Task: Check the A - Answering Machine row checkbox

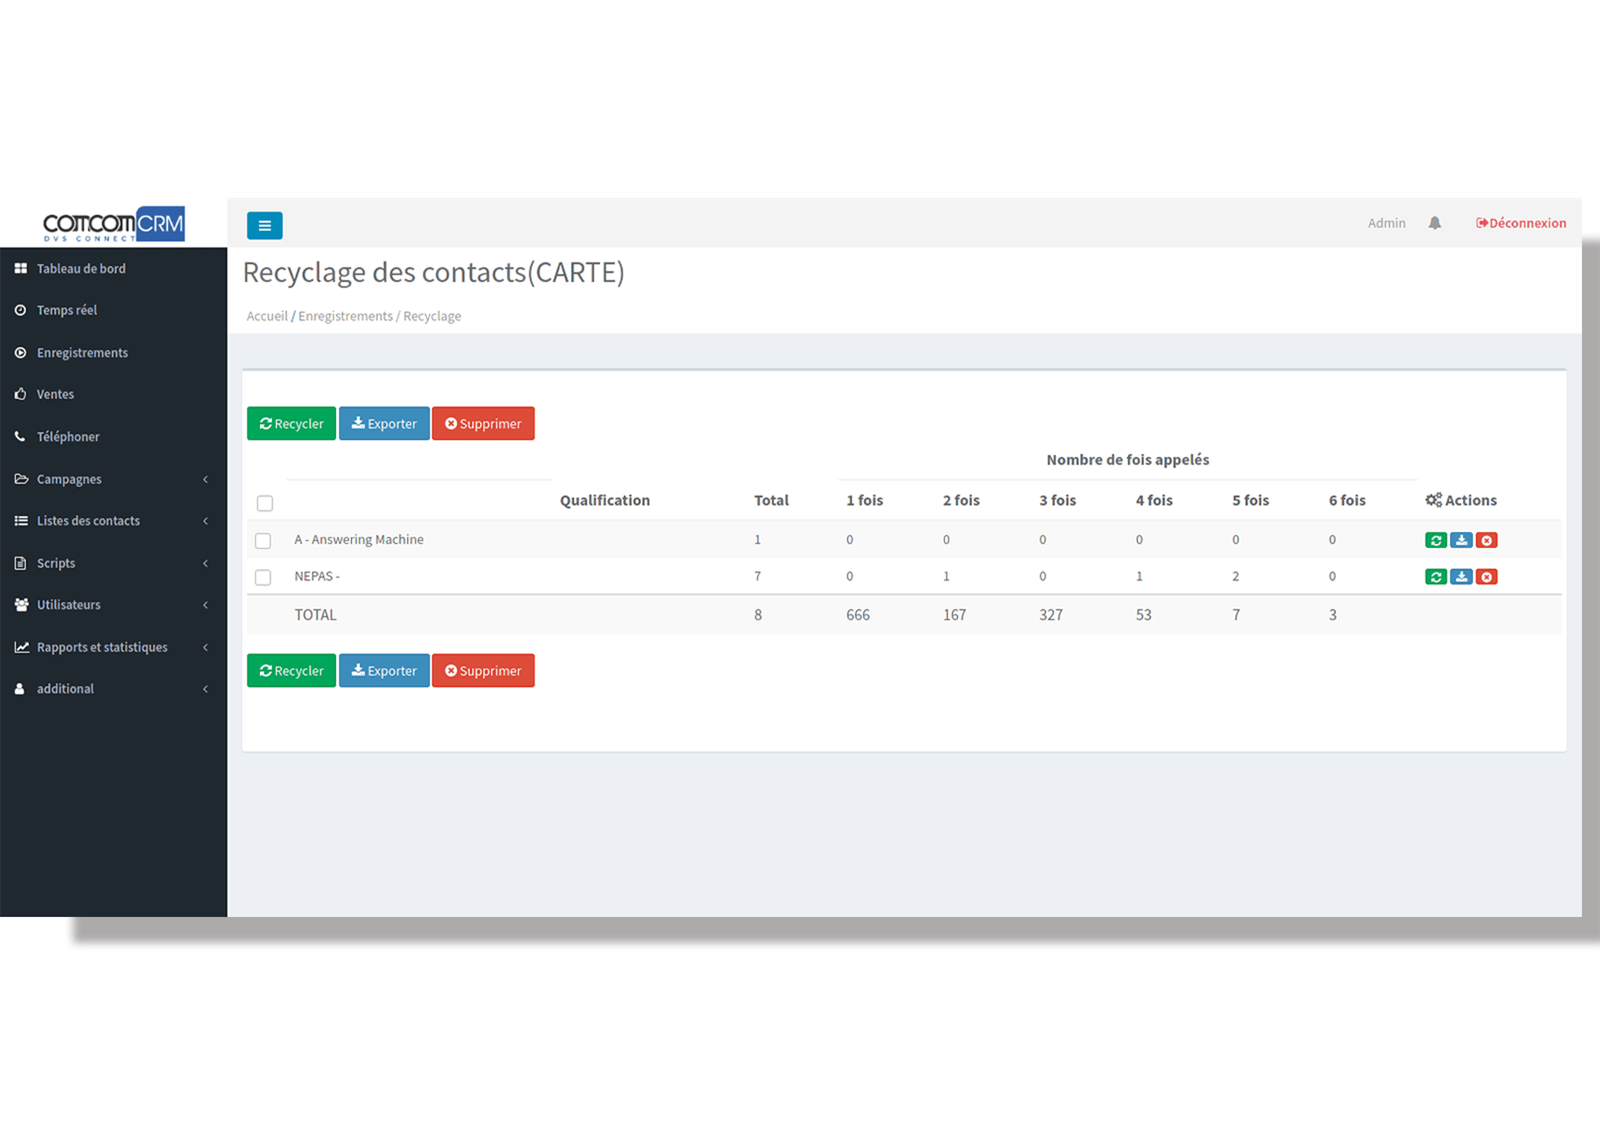Action: (263, 541)
